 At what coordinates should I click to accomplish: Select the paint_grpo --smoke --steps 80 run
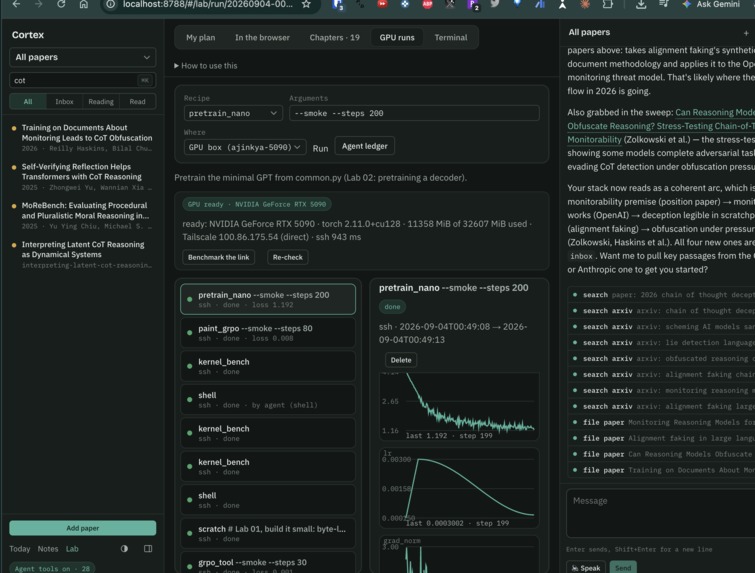pos(268,333)
